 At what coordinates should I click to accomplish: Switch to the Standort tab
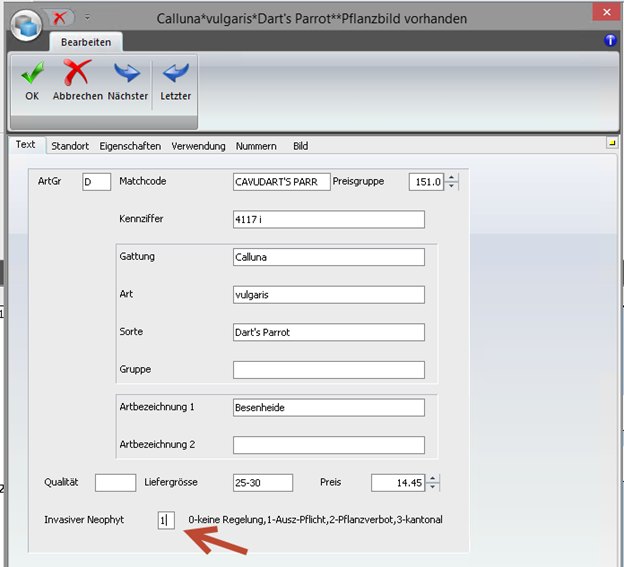tap(70, 146)
